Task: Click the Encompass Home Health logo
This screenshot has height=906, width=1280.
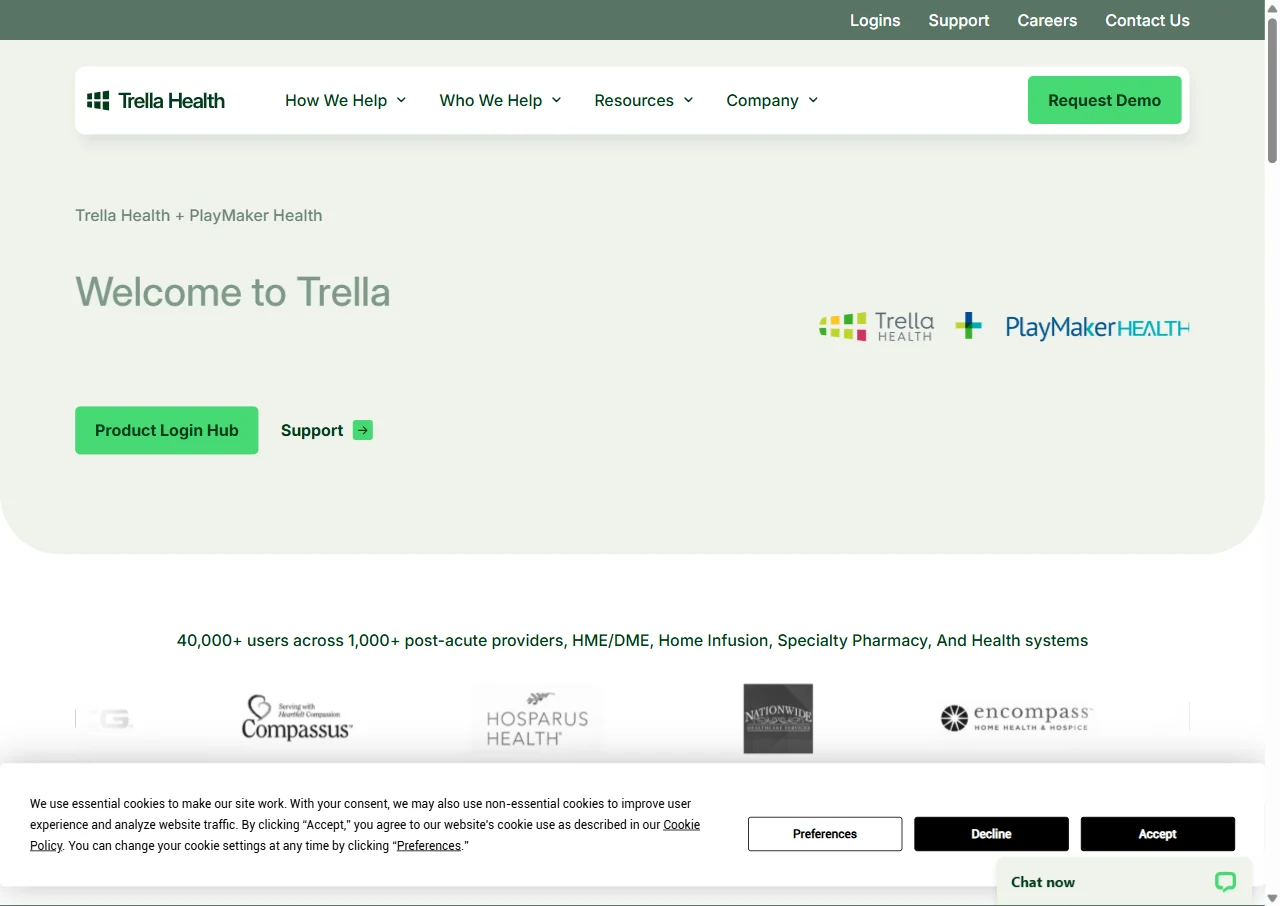Action: click(1017, 717)
